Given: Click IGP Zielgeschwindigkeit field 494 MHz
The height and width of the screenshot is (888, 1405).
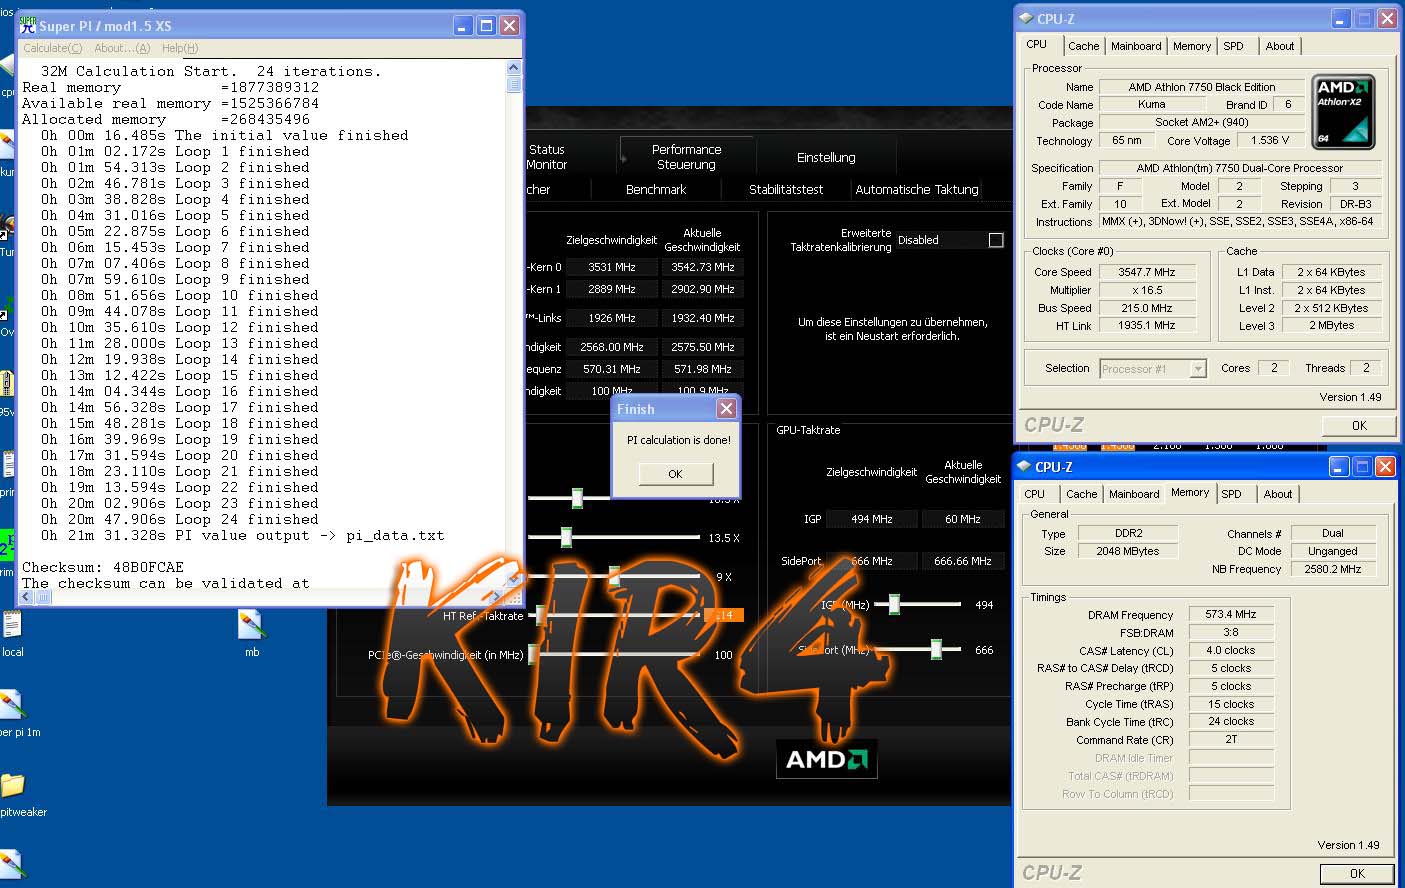Looking at the screenshot, I should [872, 519].
